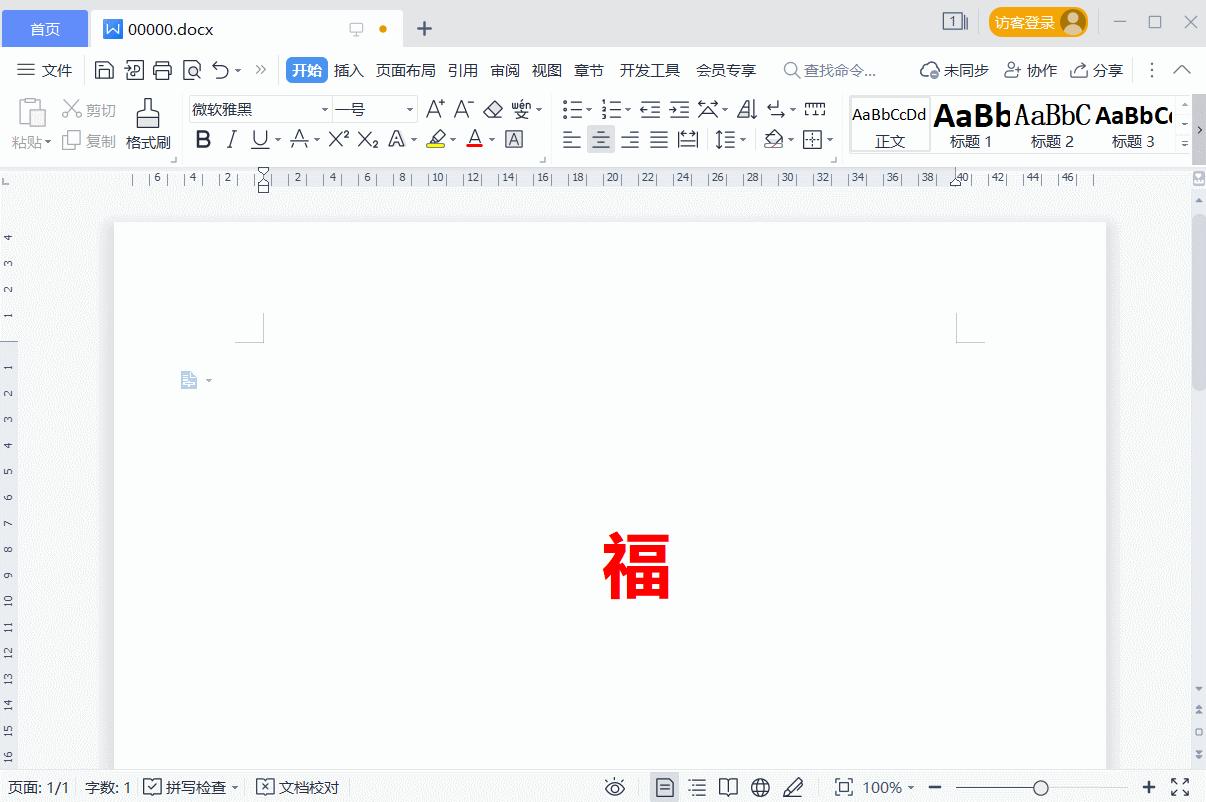The width and height of the screenshot is (1206, 802).
Task: Click the zoom slider handle
Action: [1041, 788]
